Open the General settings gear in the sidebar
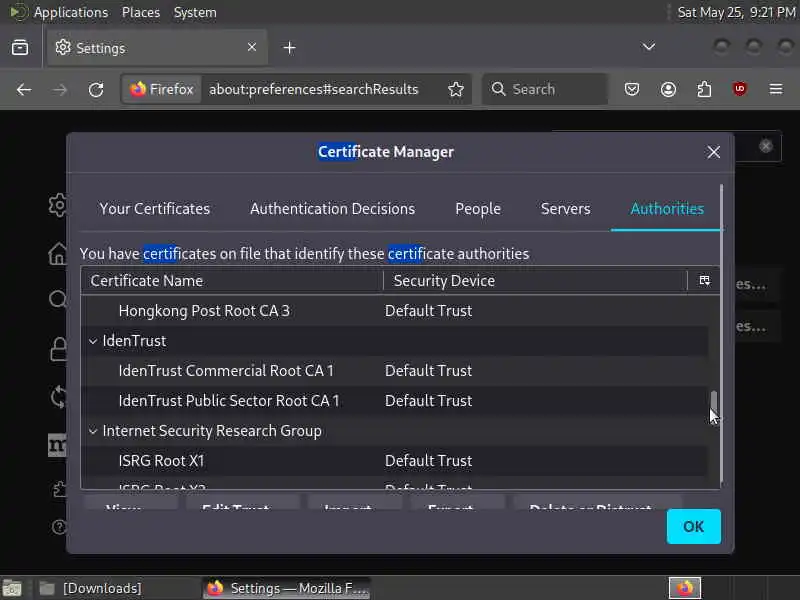Viewport: 800px width, 600px height. 58,205
